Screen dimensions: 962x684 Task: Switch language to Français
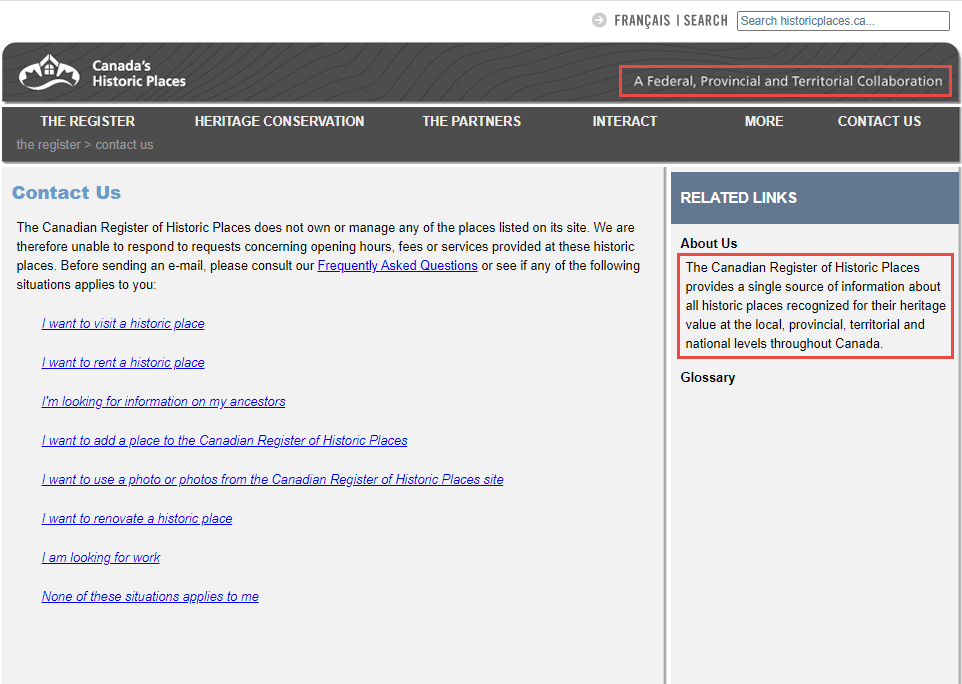pyautogui.click(x=642, y=20)
